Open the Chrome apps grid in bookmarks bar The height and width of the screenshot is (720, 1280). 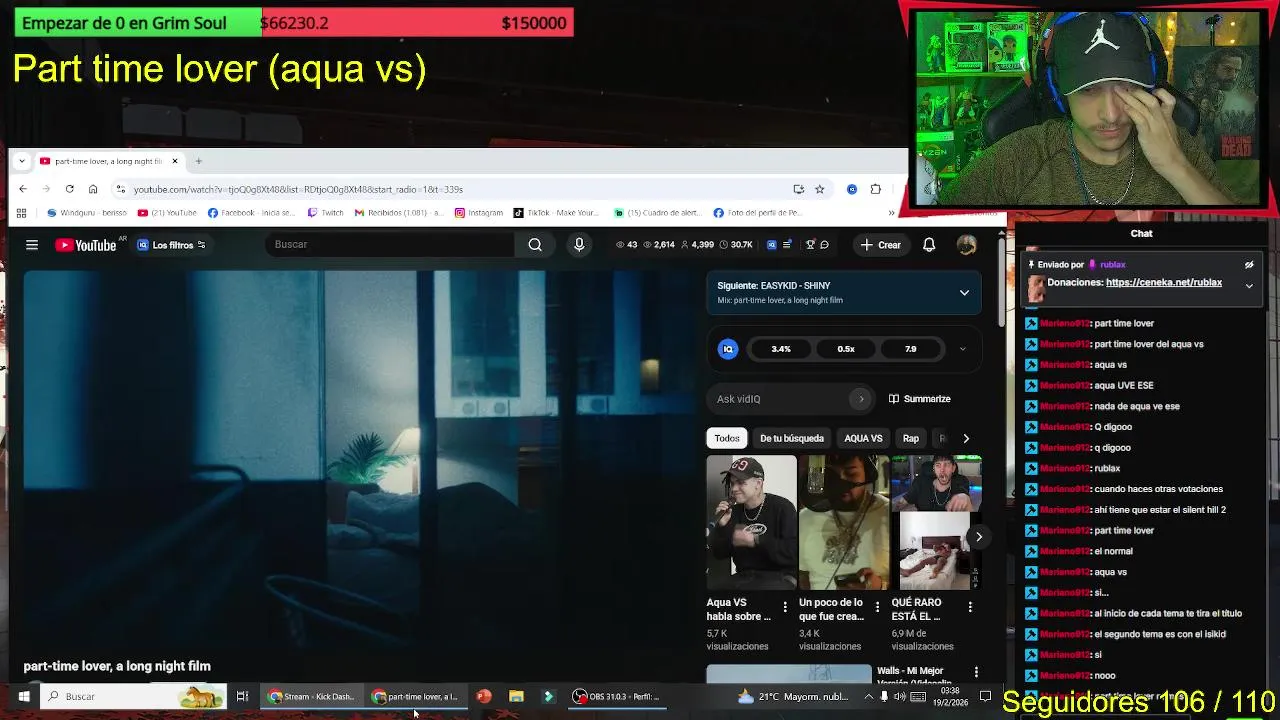pyautogui.click(x=21, y=213)
